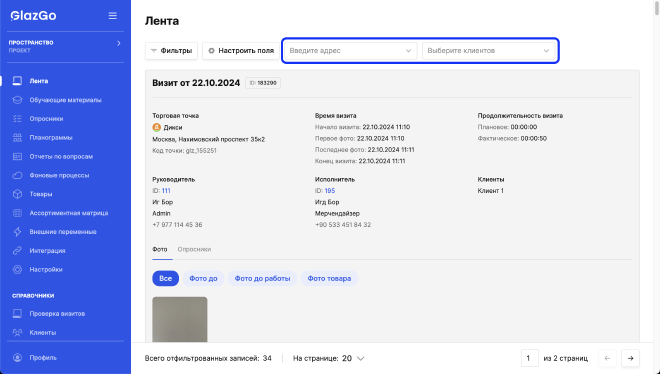Expand the Пространство project chevron

pos(119,43)
